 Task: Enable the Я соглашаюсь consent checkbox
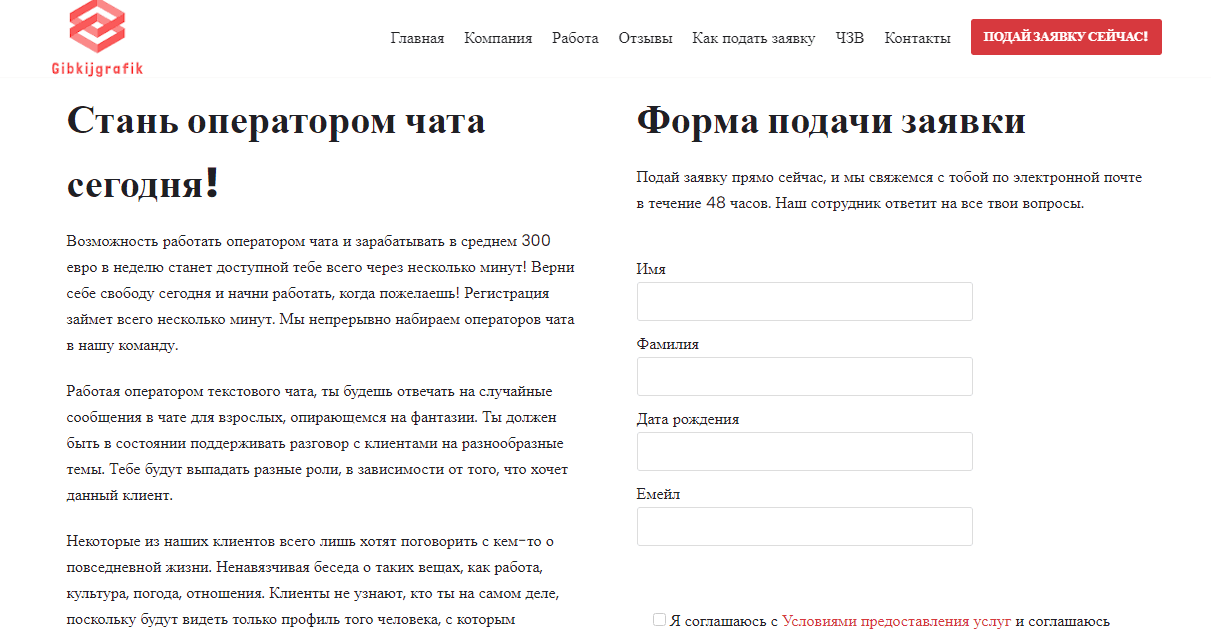click(x=659, y=619)
